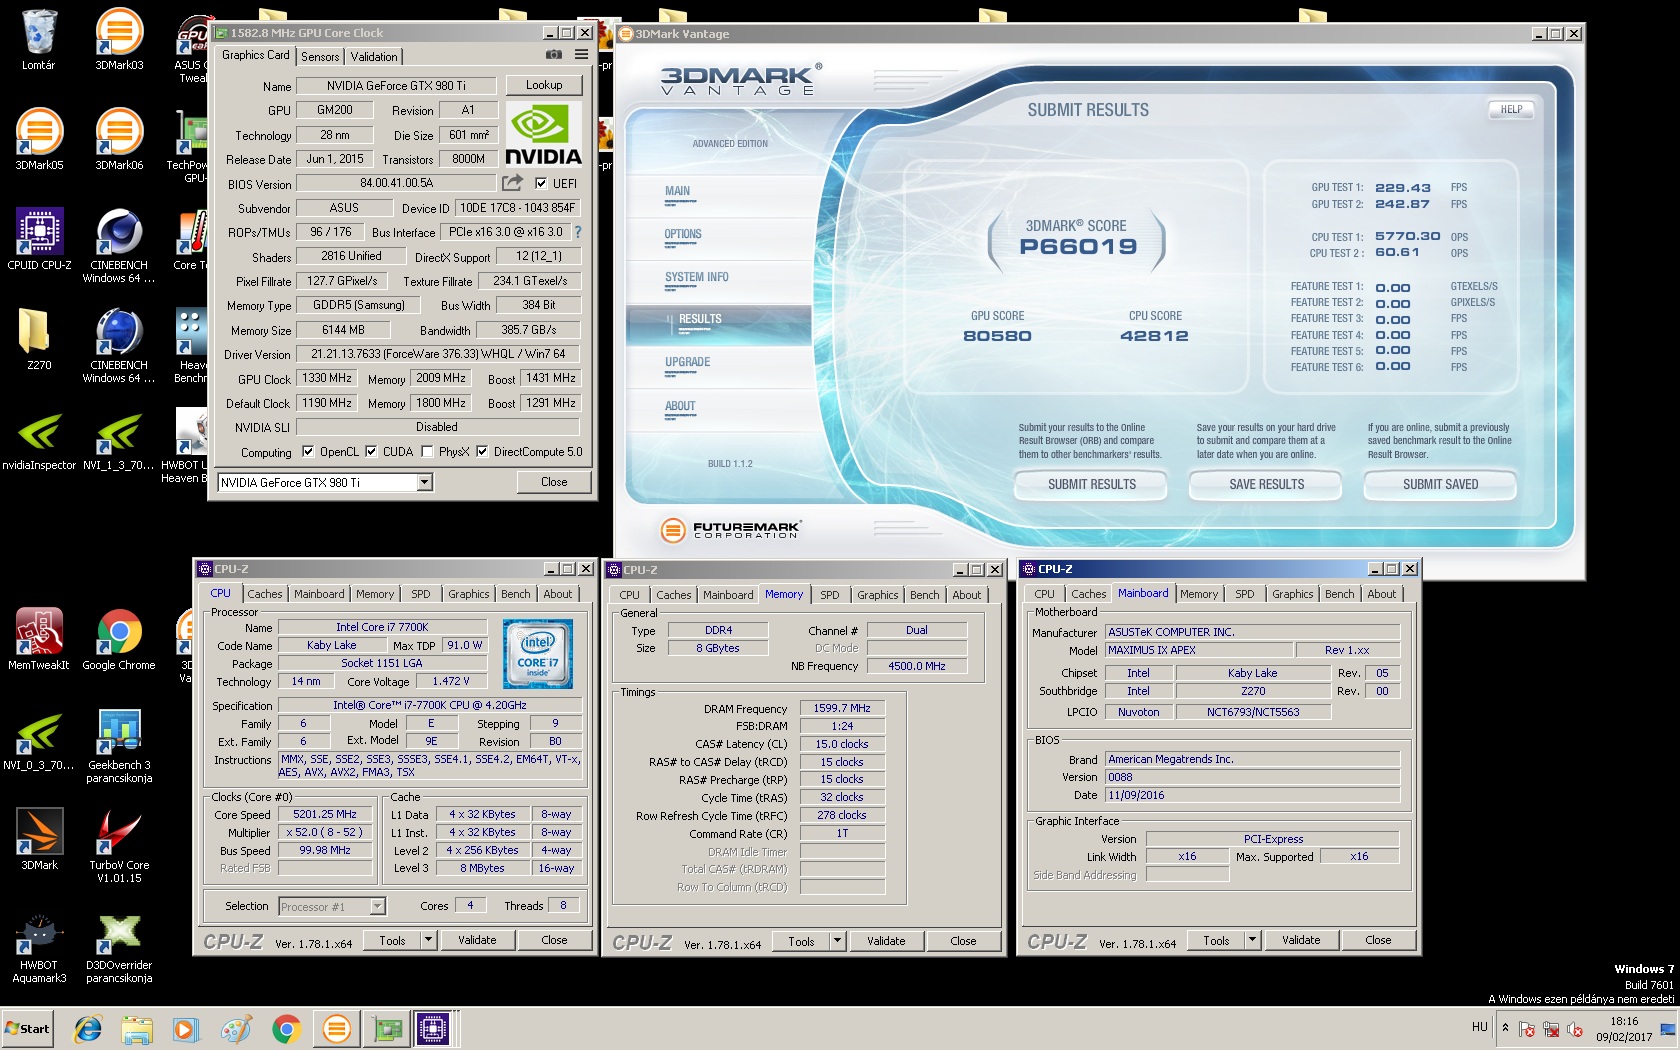This screenshot has width=1680, height=1050.
Task: Switch to 3DMark Vantage on the taskbar
Action: coord(336,1028)
